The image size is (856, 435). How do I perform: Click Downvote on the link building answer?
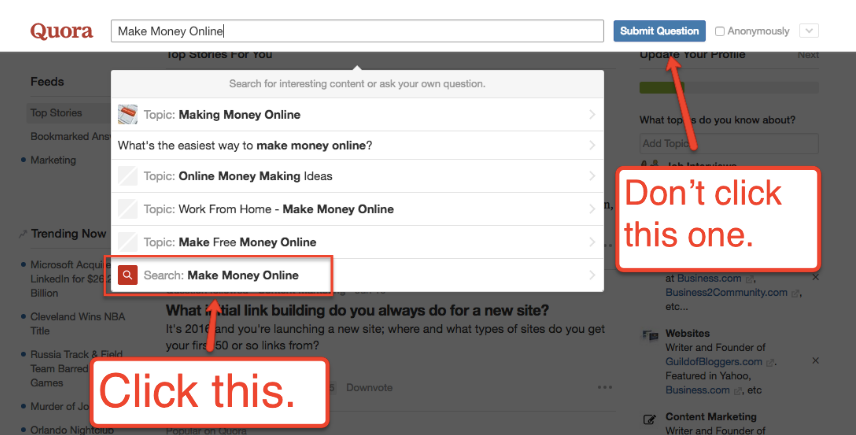click(369, 388)
